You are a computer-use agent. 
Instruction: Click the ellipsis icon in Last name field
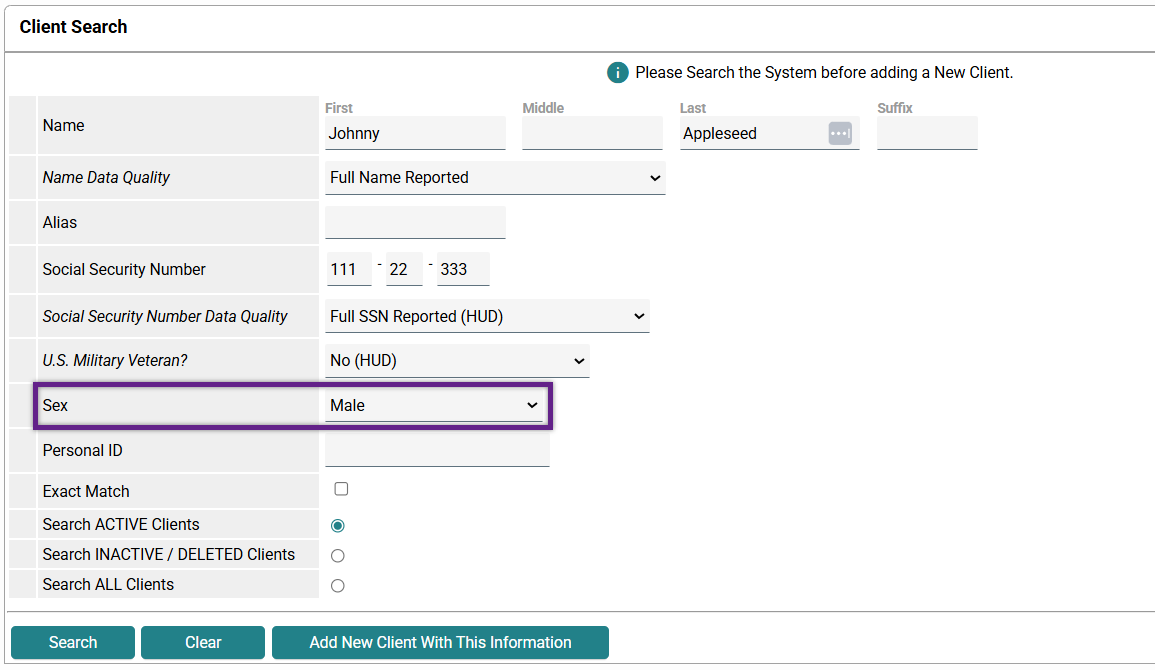[840, 133]
